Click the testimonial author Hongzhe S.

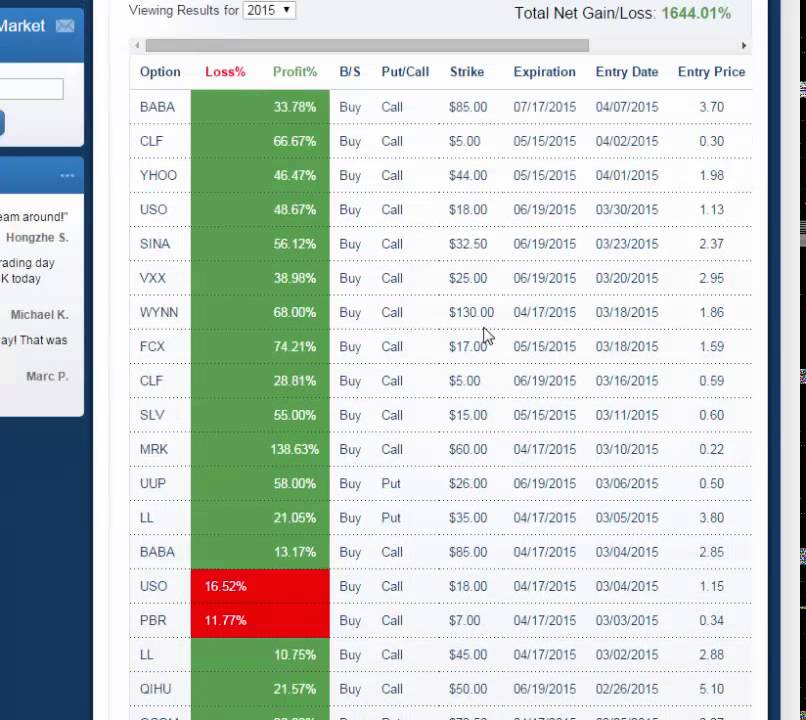pyautogui.click(x=37, y=238)
